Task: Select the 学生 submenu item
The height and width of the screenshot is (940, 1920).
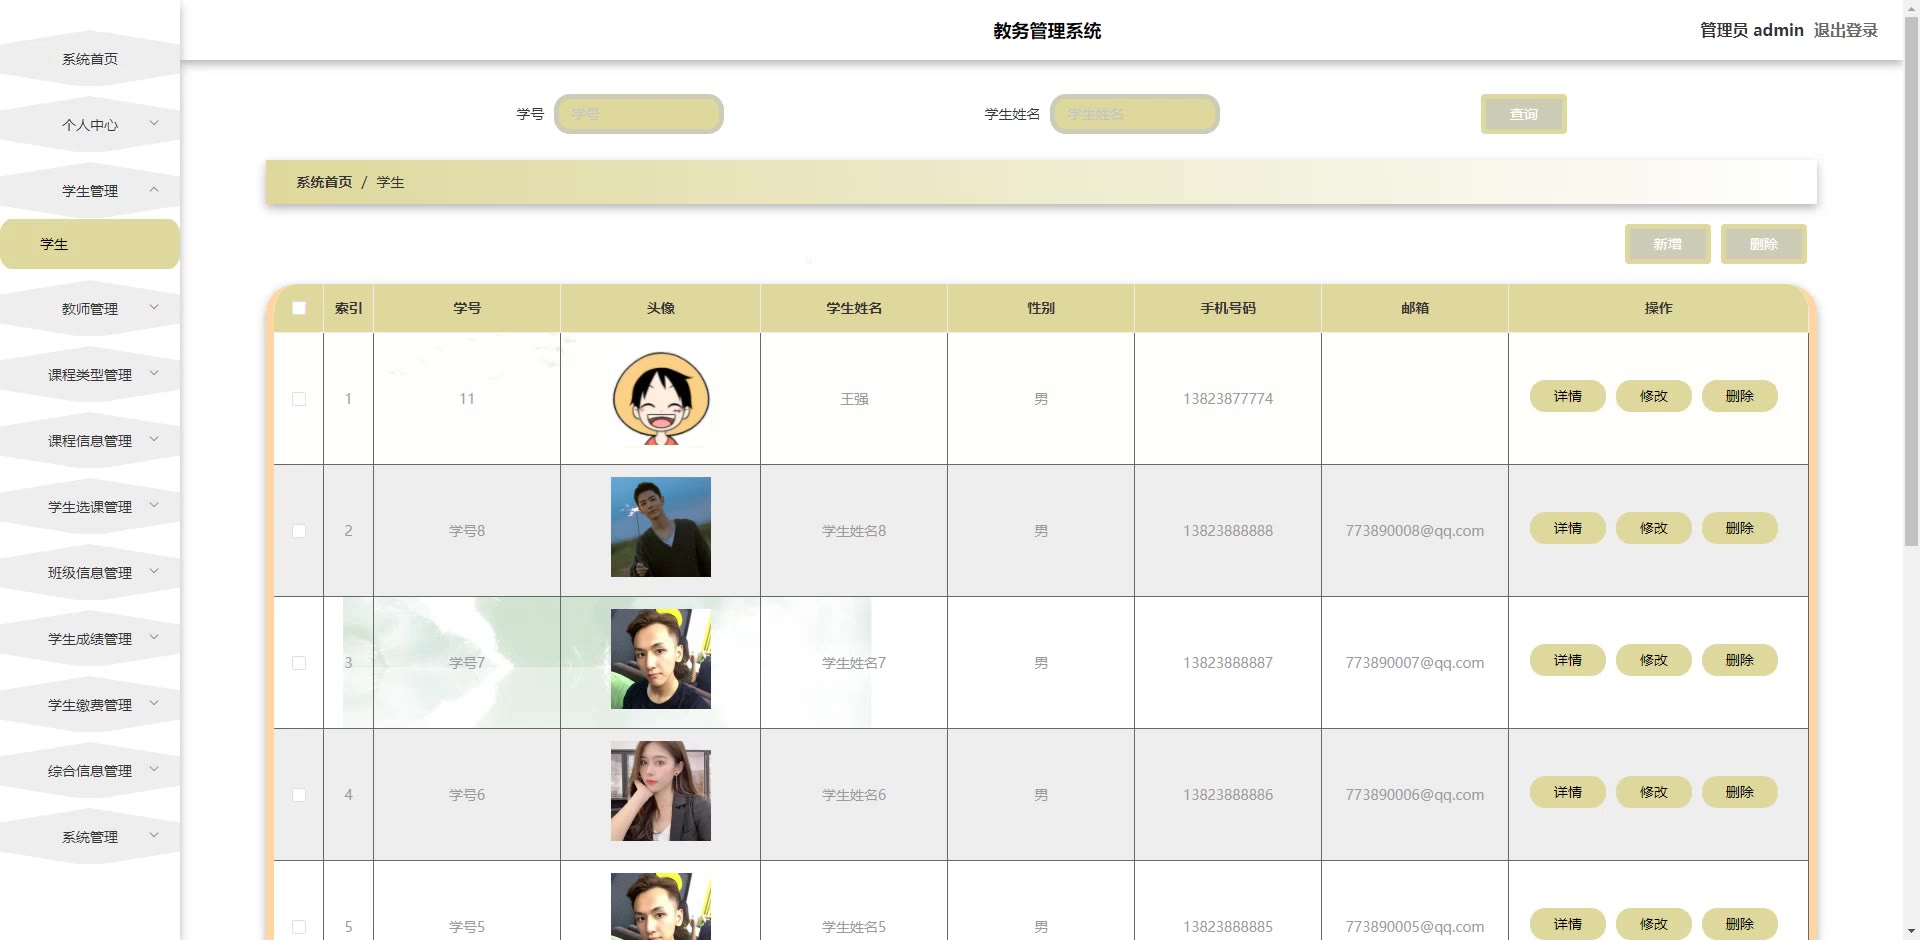Action: pos(90,244)
